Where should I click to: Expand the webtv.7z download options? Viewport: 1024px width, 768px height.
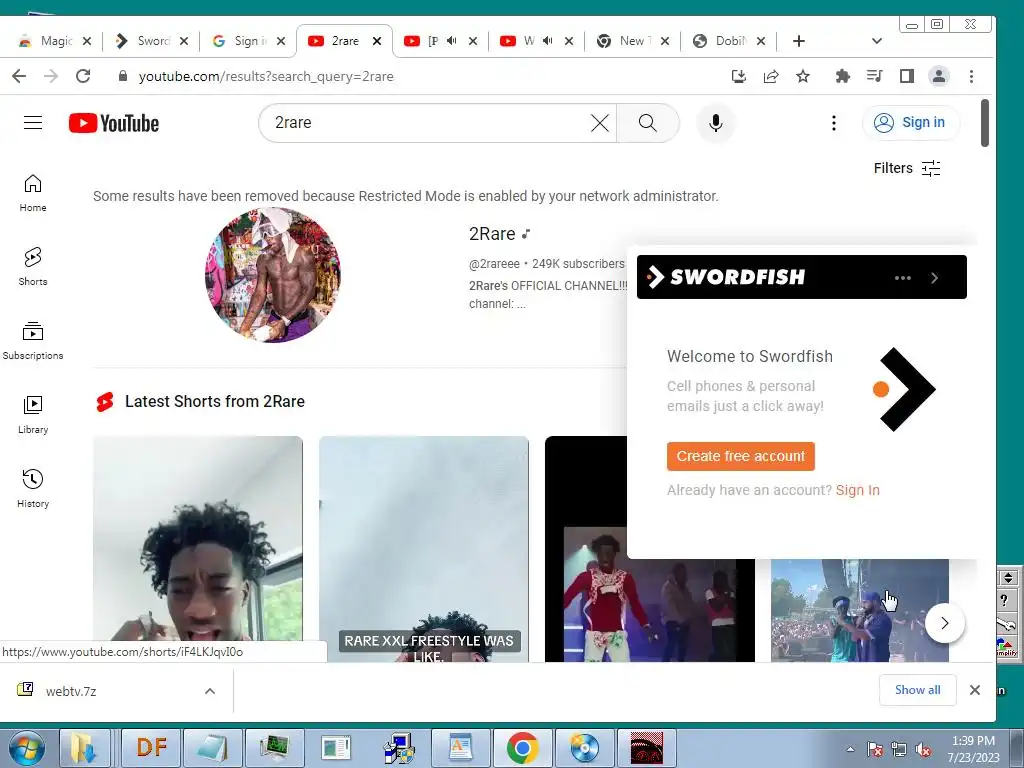click(x=210, y=691)
